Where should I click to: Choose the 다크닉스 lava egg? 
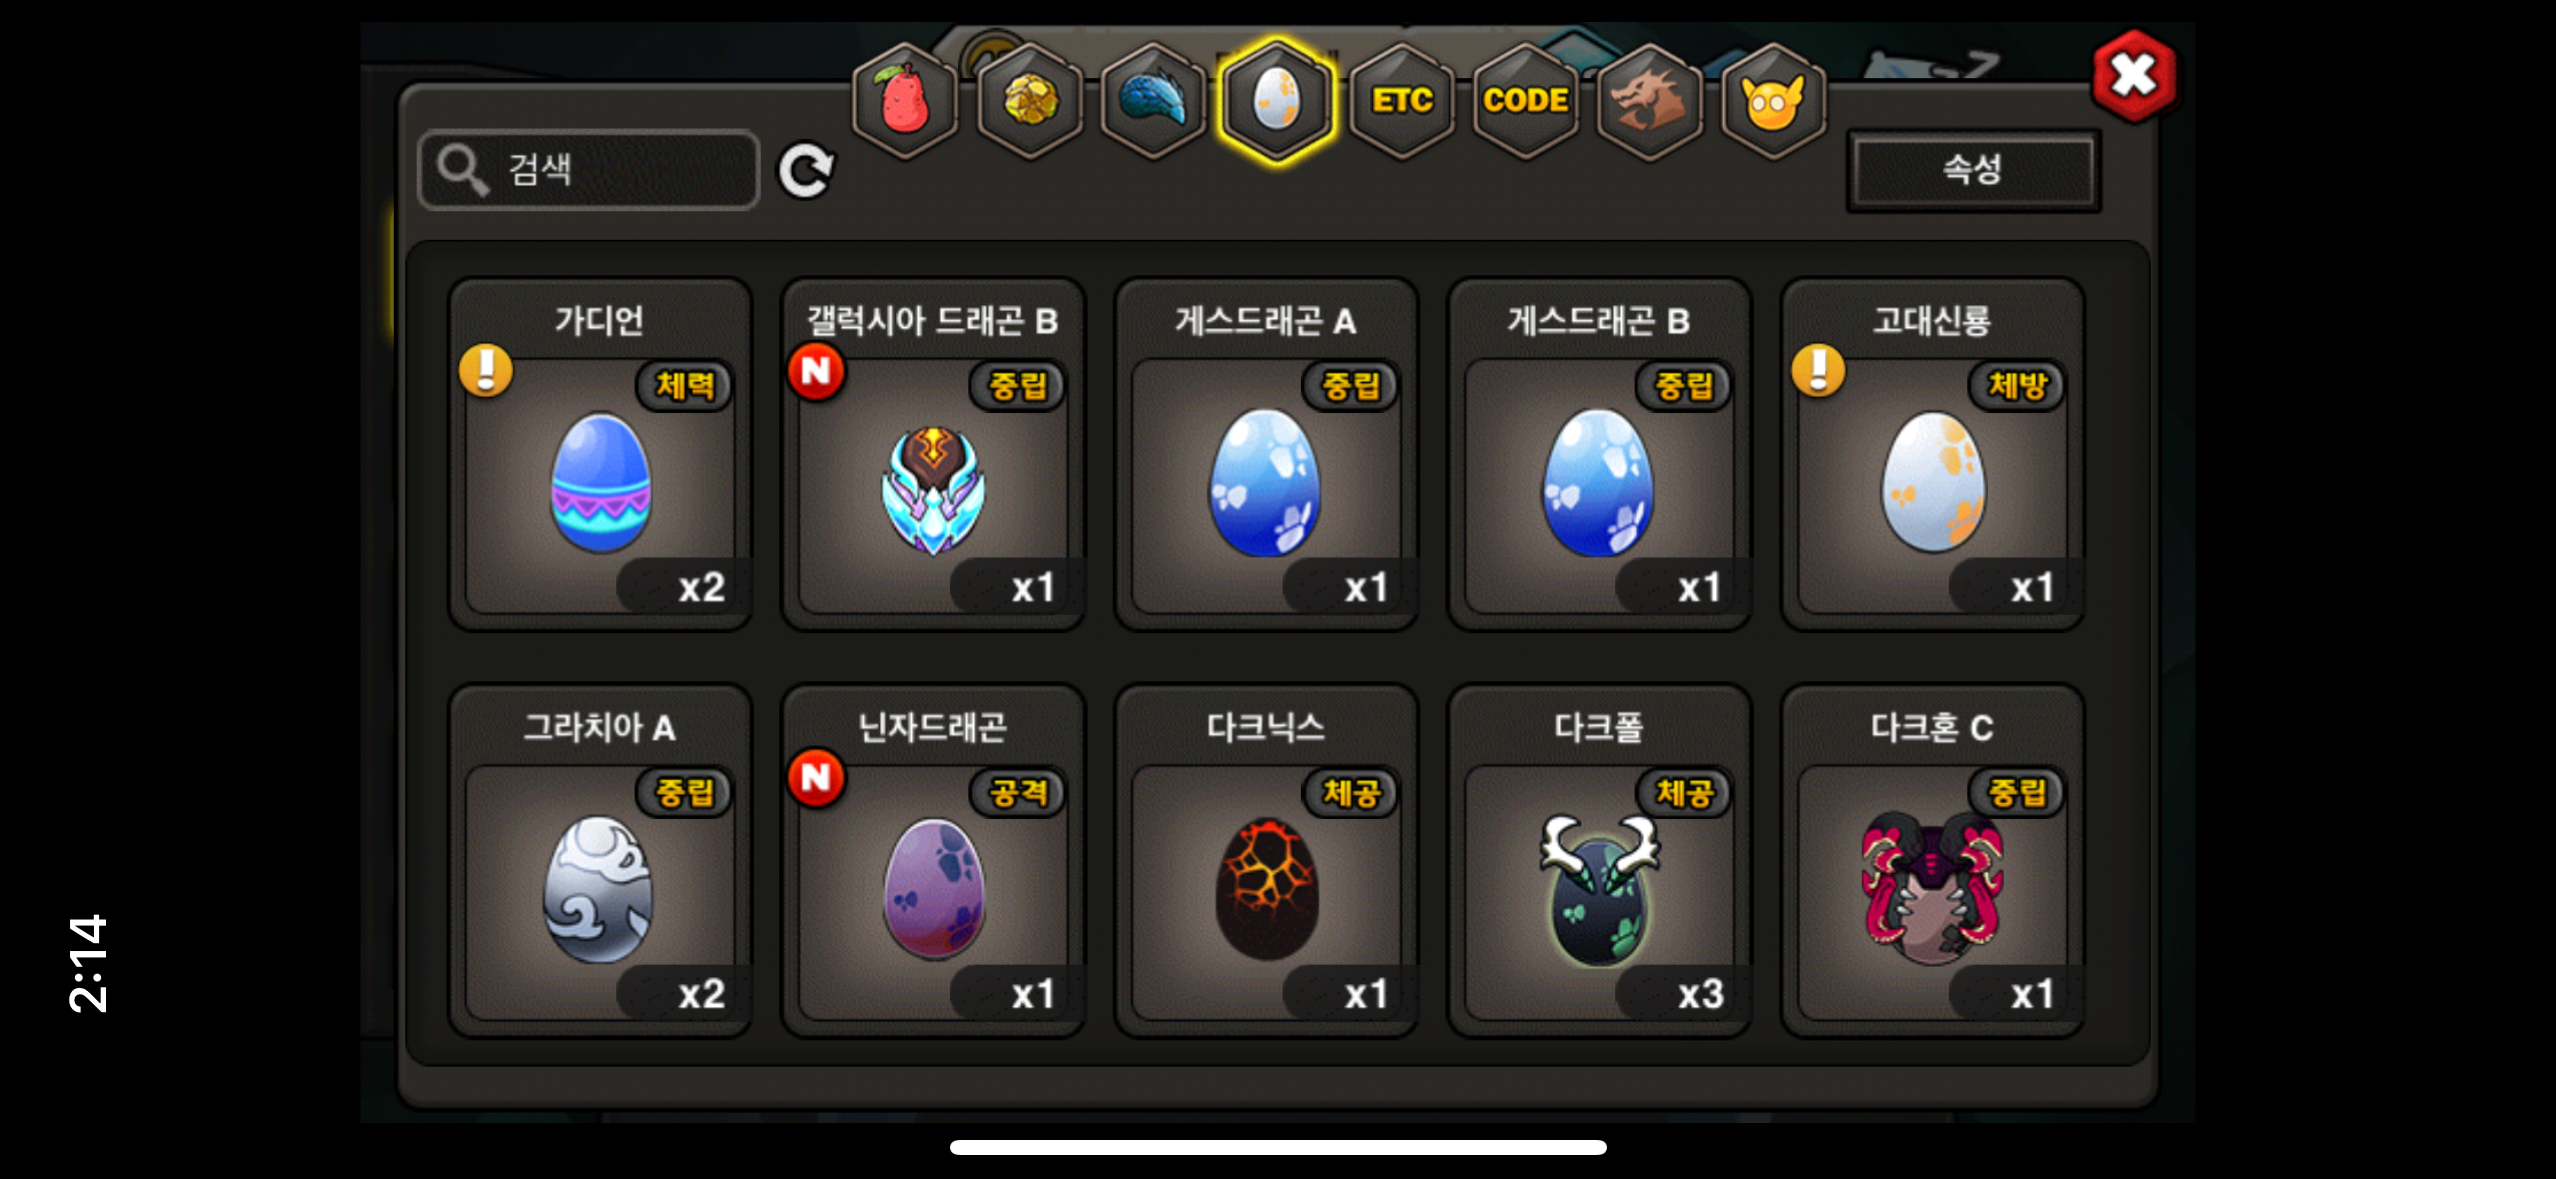[1266, 861]
